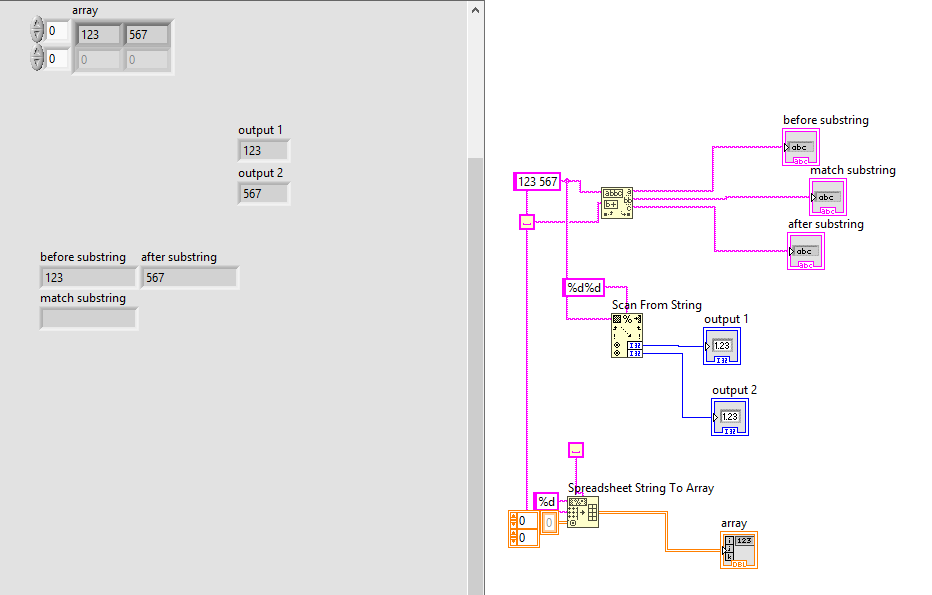Screen dimensions: 932x595
Task: Click the output 2 numeric terminal
Action: (730, 417)
